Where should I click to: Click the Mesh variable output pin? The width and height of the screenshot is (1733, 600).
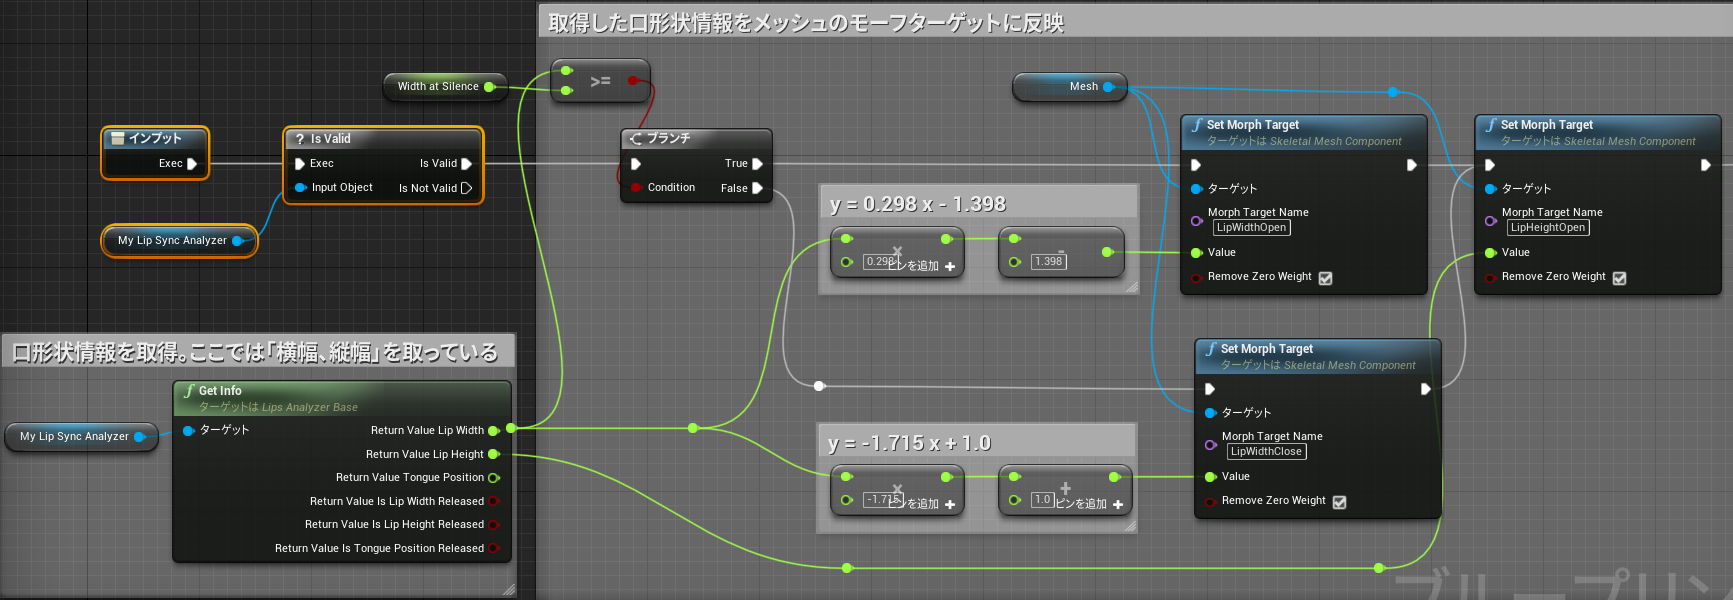tap(1108, 87)
